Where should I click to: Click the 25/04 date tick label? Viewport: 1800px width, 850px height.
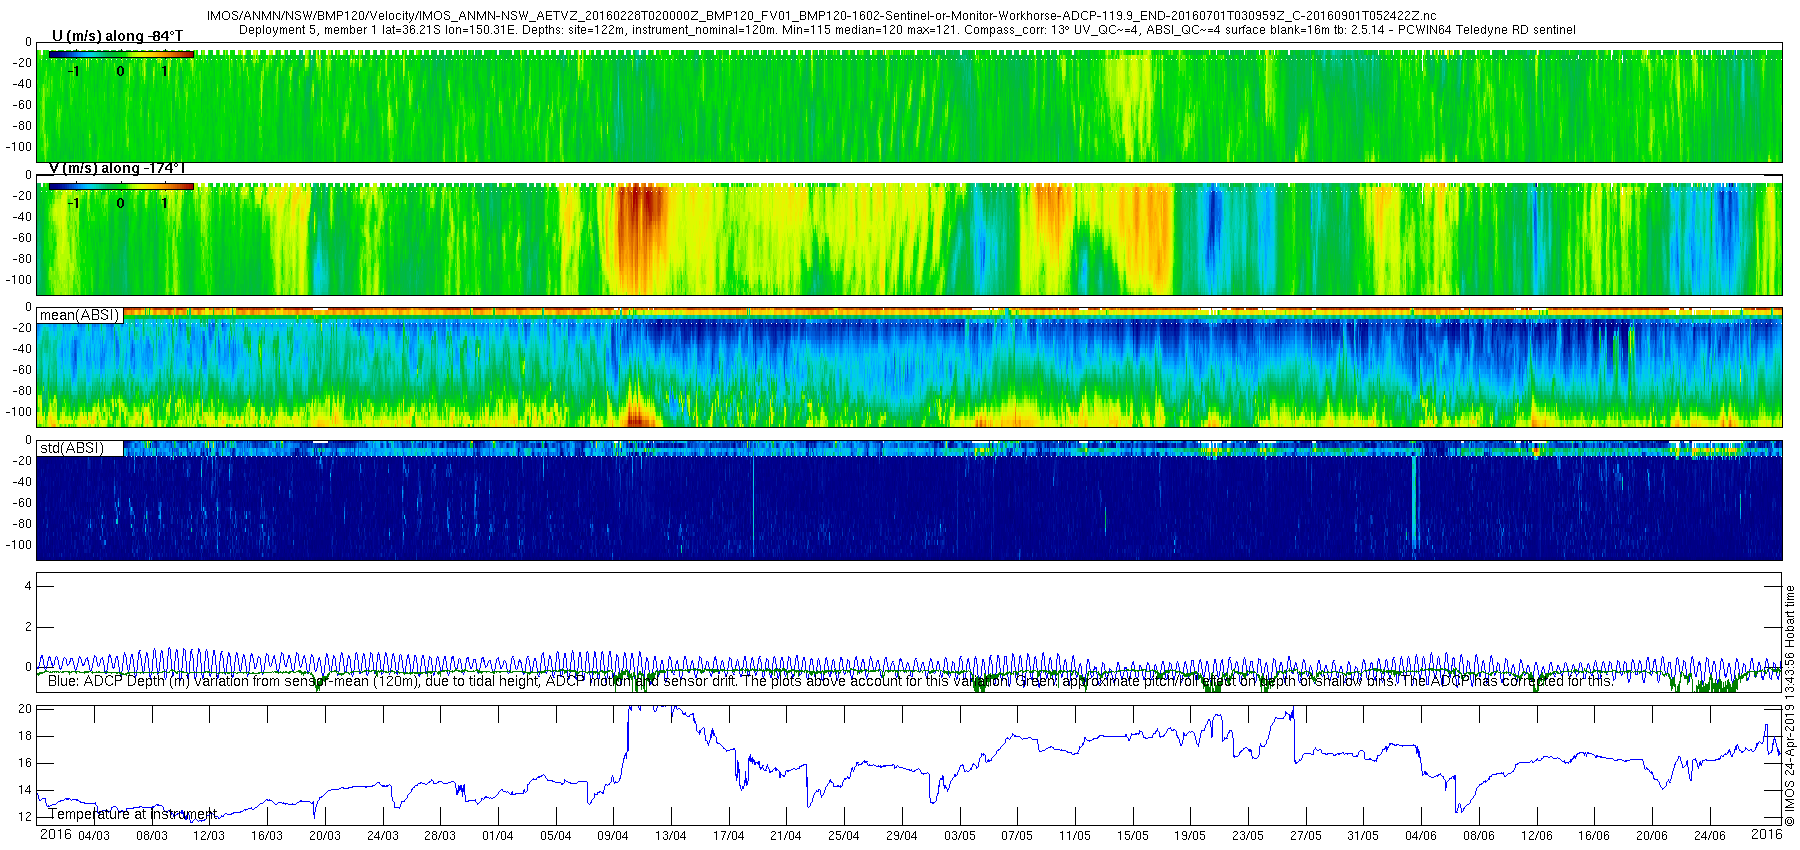point(844,836)
